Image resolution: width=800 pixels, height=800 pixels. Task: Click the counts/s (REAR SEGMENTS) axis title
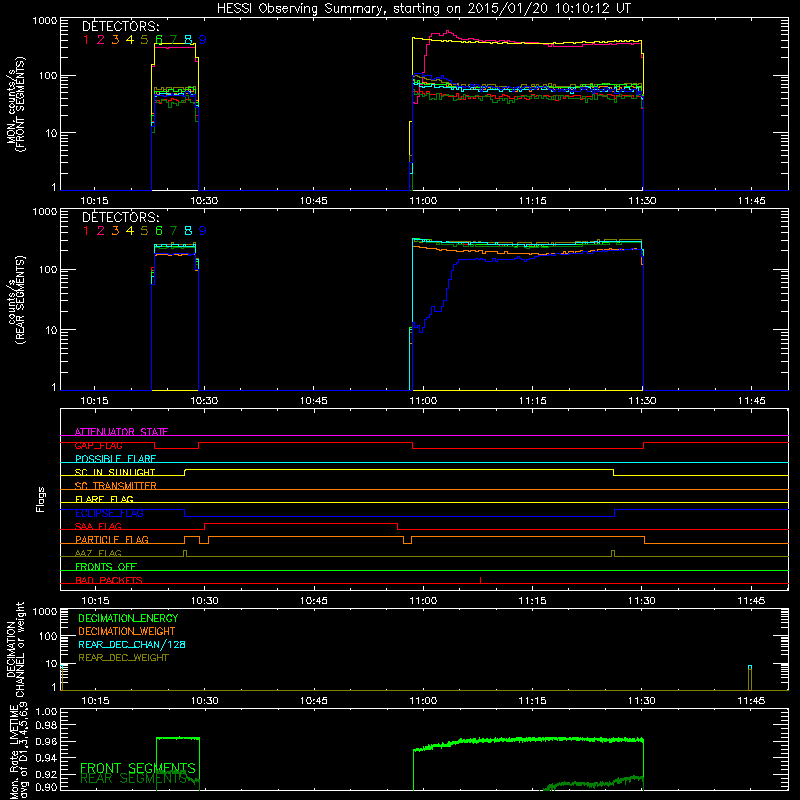(15, 300)
